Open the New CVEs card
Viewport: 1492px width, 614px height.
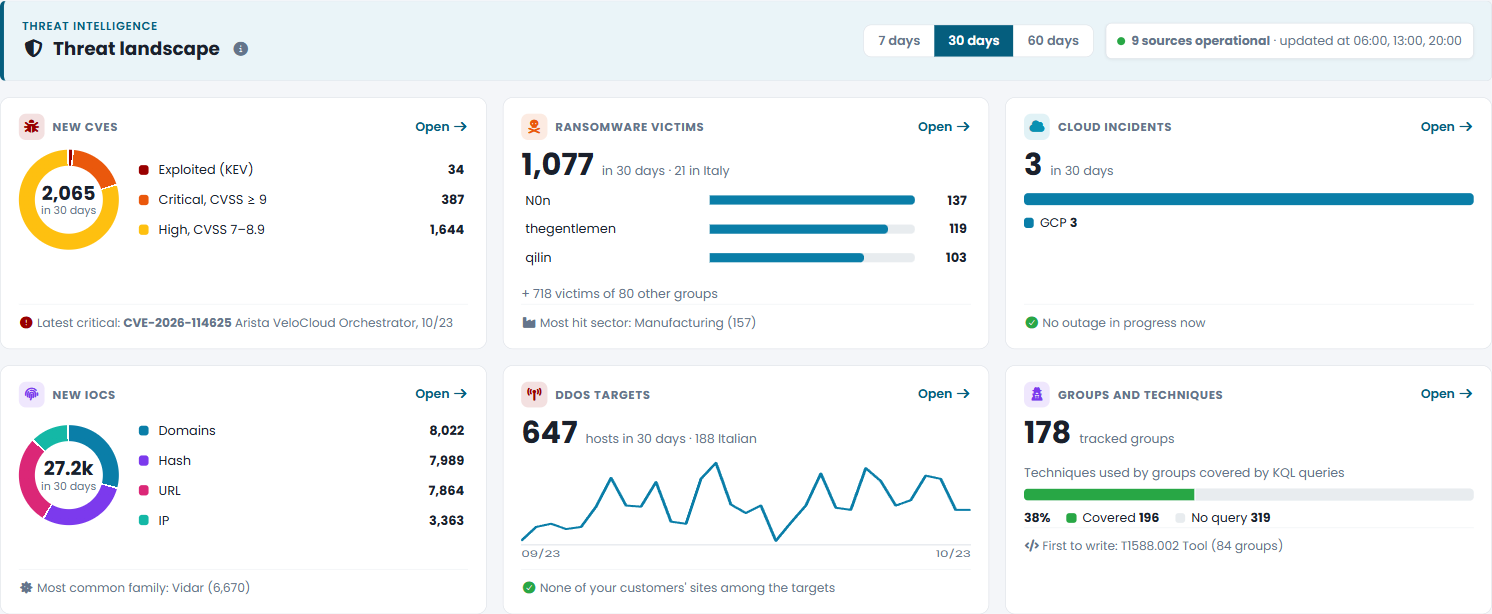[x=441, y=127]
